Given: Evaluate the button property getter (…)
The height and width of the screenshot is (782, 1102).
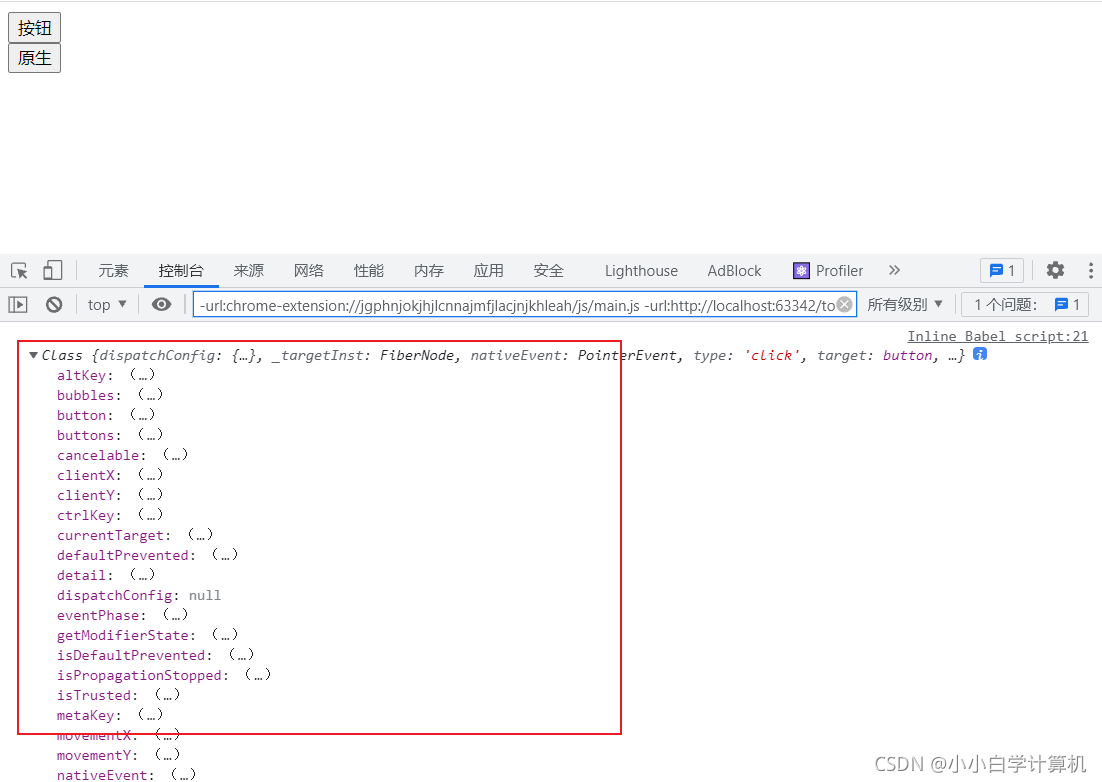Looking at the screenshot, I should click(x=142, y=415).
